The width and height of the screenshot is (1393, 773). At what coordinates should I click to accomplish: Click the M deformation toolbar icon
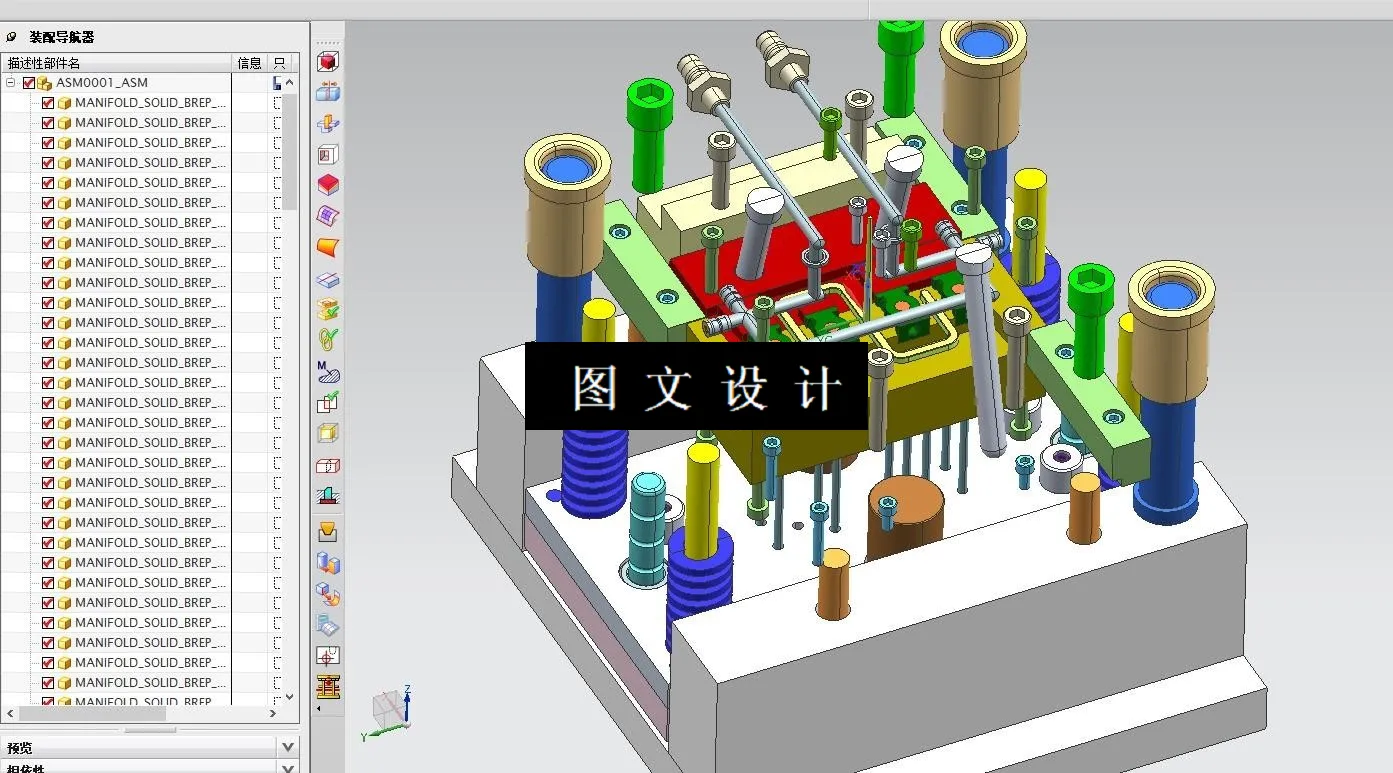tap(327, 370)
